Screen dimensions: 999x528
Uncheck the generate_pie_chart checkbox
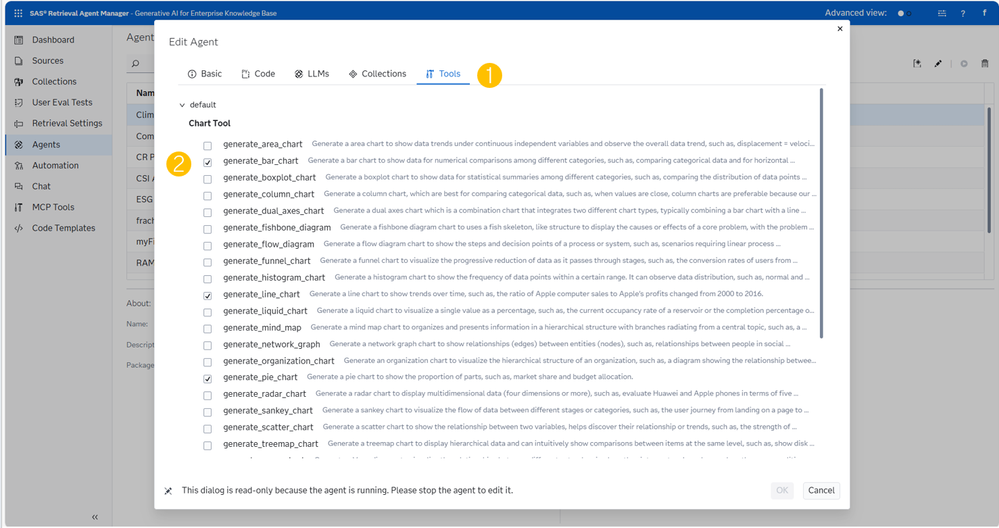coord(208,379)
